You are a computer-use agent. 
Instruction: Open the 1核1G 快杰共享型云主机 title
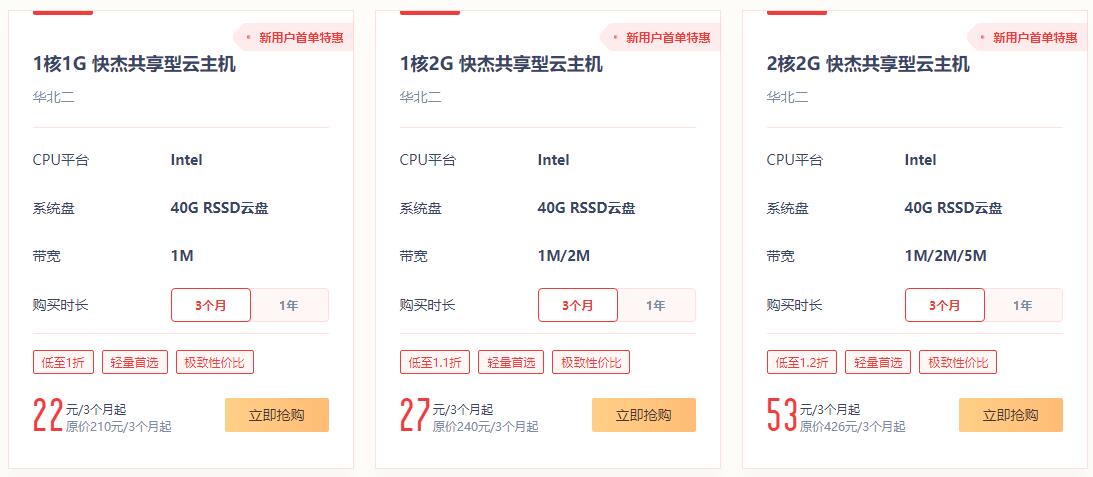click(134, 65)
